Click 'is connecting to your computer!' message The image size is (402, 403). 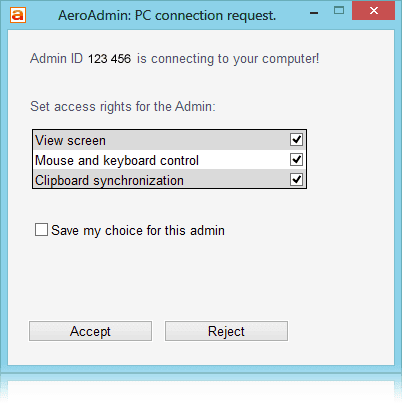pyautogui.click(x=228, y=59)
